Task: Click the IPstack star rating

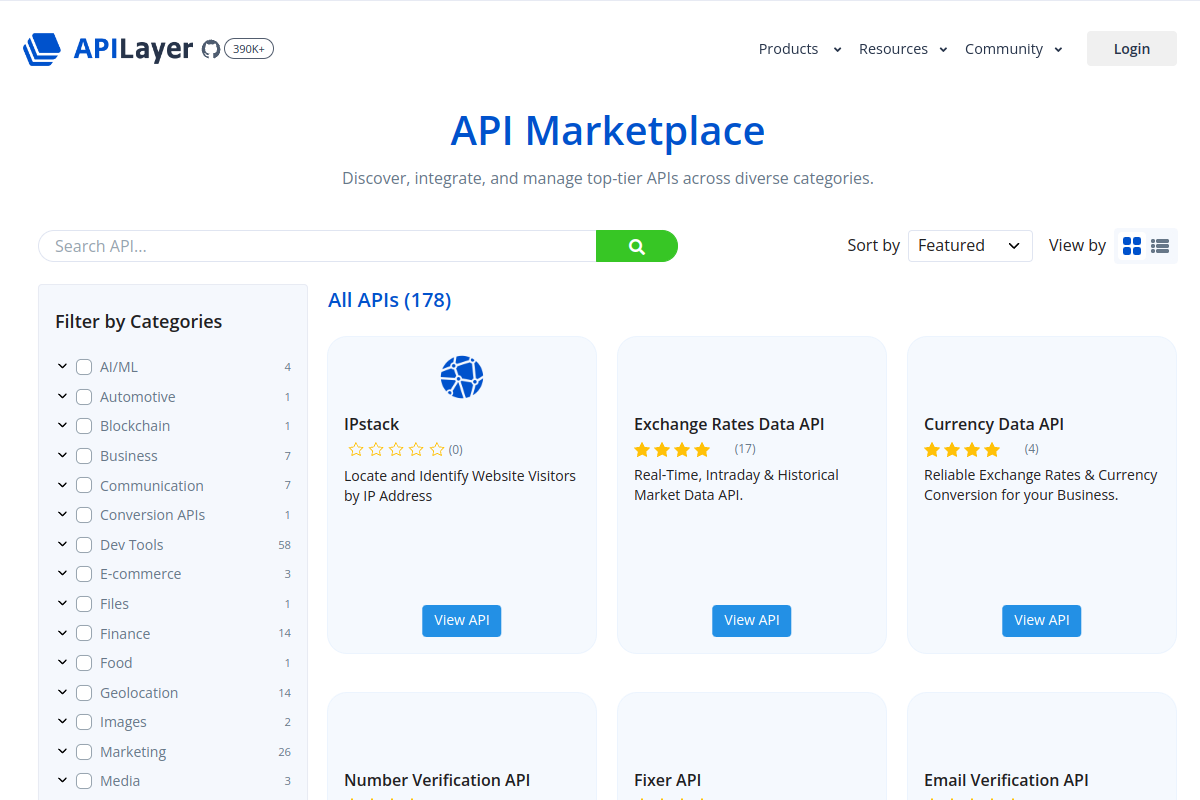Action: (396, 449)
